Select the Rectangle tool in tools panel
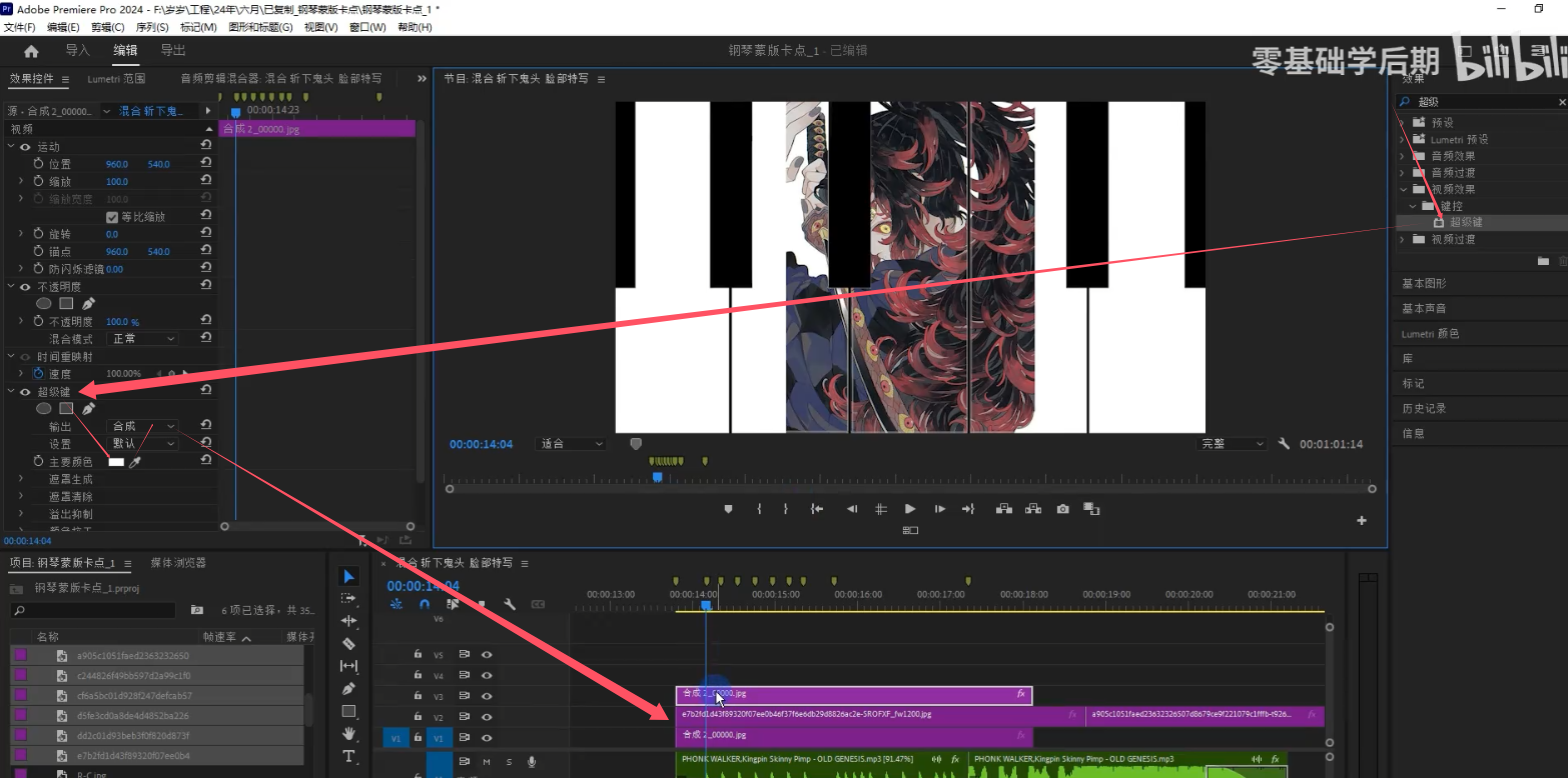Image resolution: width=1568 pixels, height=778 pixels. coord(348,711)
